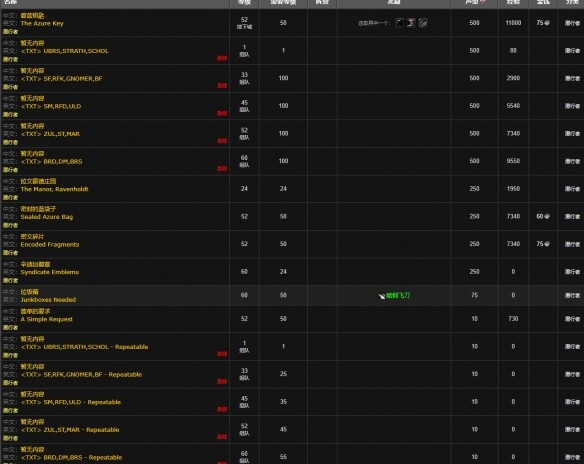Click the middle reward icon in The Azure Key row
This screenshot has height=464, width=584.
click(x=411, y=23)
